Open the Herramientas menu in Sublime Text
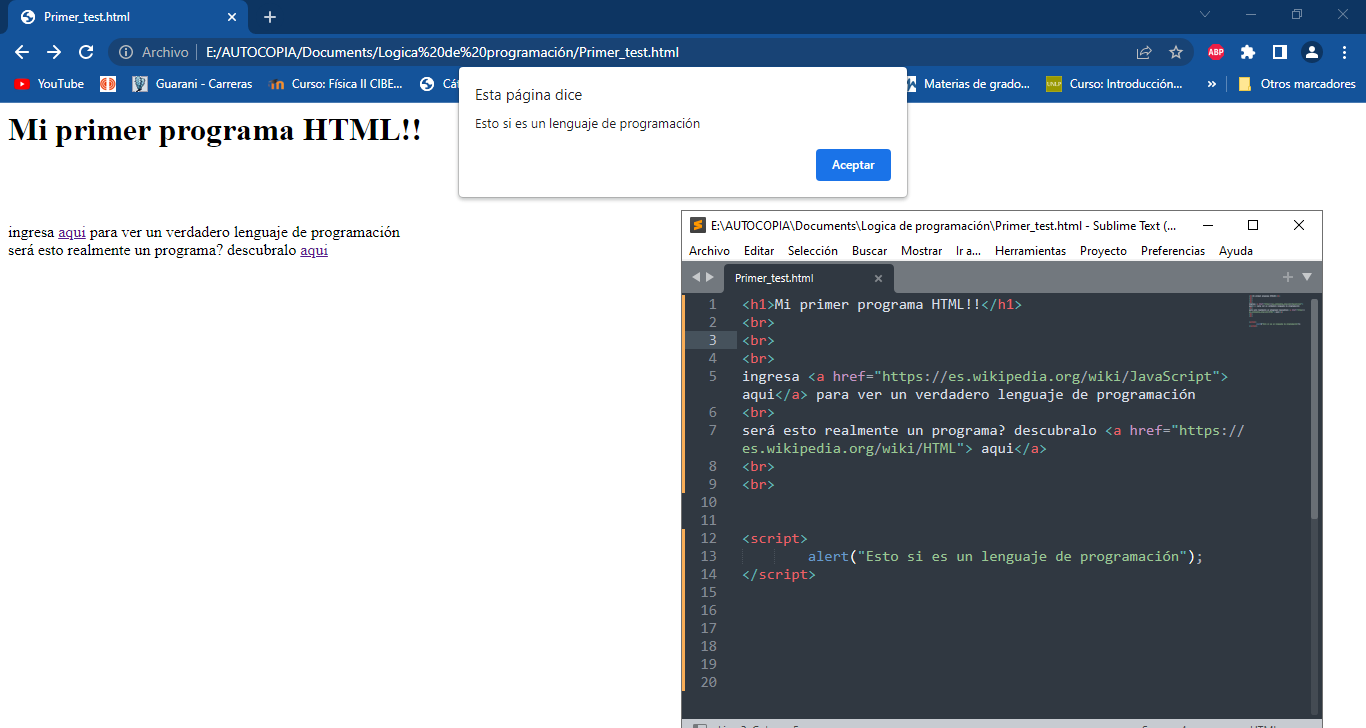 [x=1030, y=251]
